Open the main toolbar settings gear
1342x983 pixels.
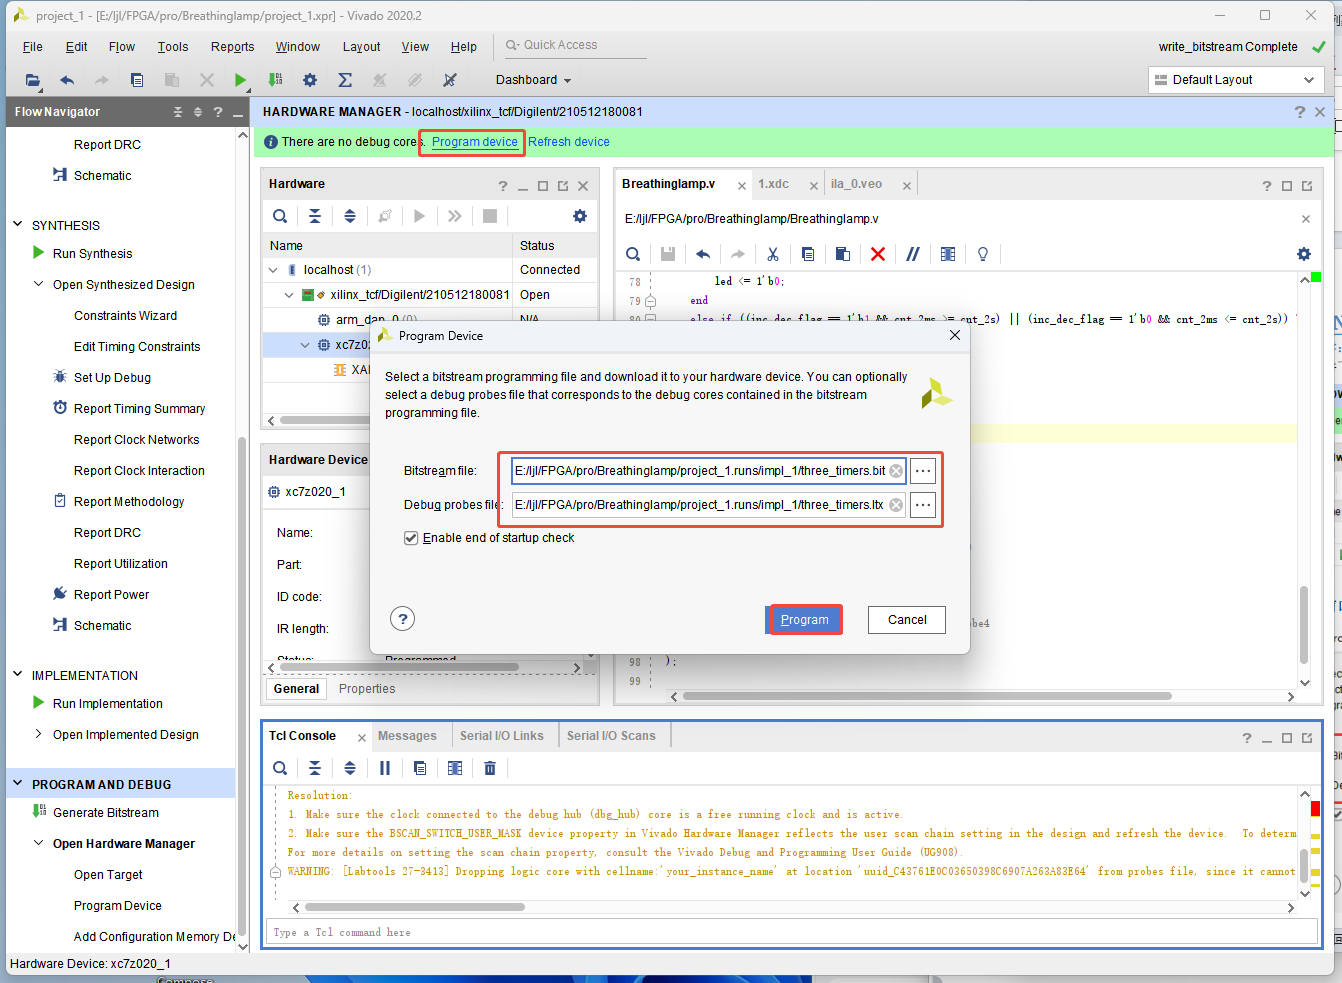pyautogui.click(x=310, y=80)
